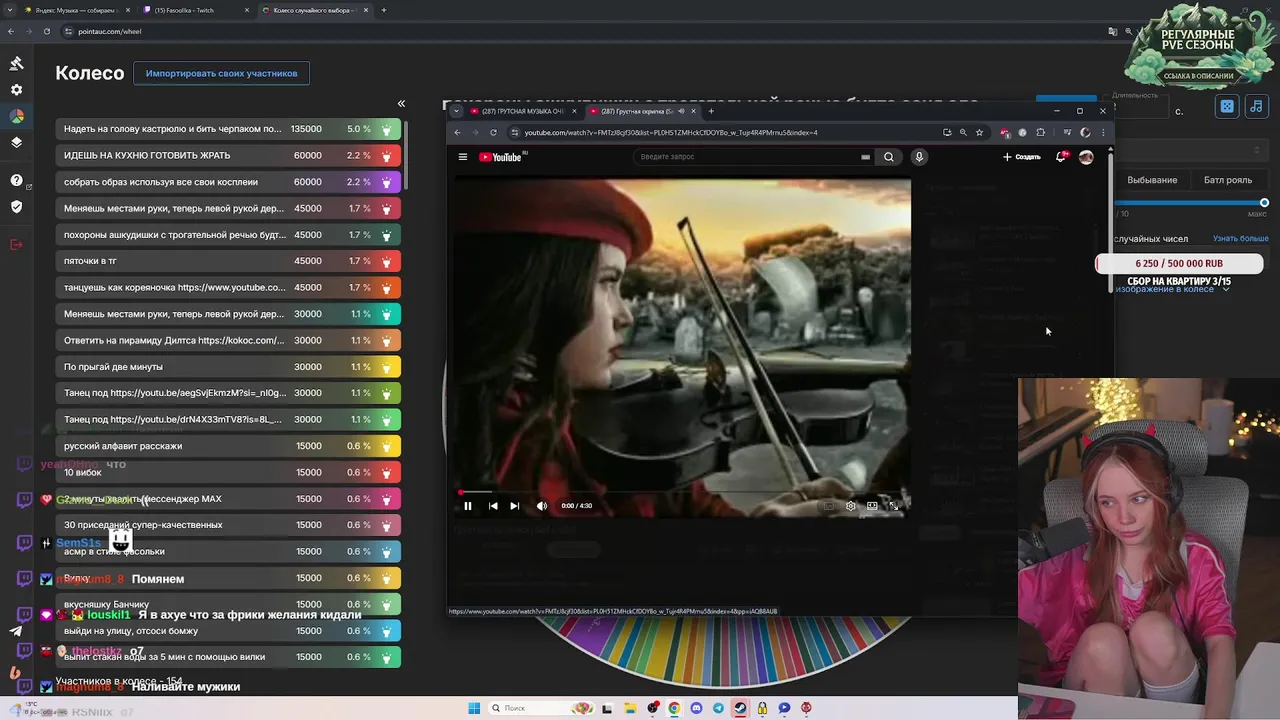
Task: Enter YouTube fullscreen mode
Action: coord(894,506)
